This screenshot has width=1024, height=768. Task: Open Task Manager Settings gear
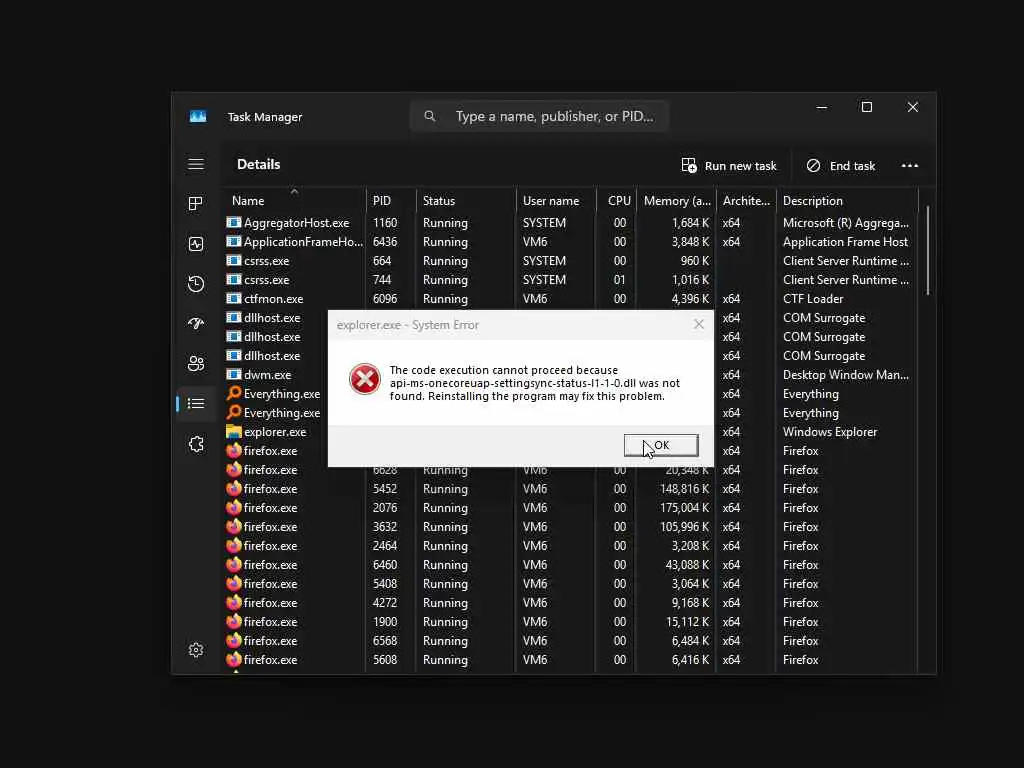196,650
